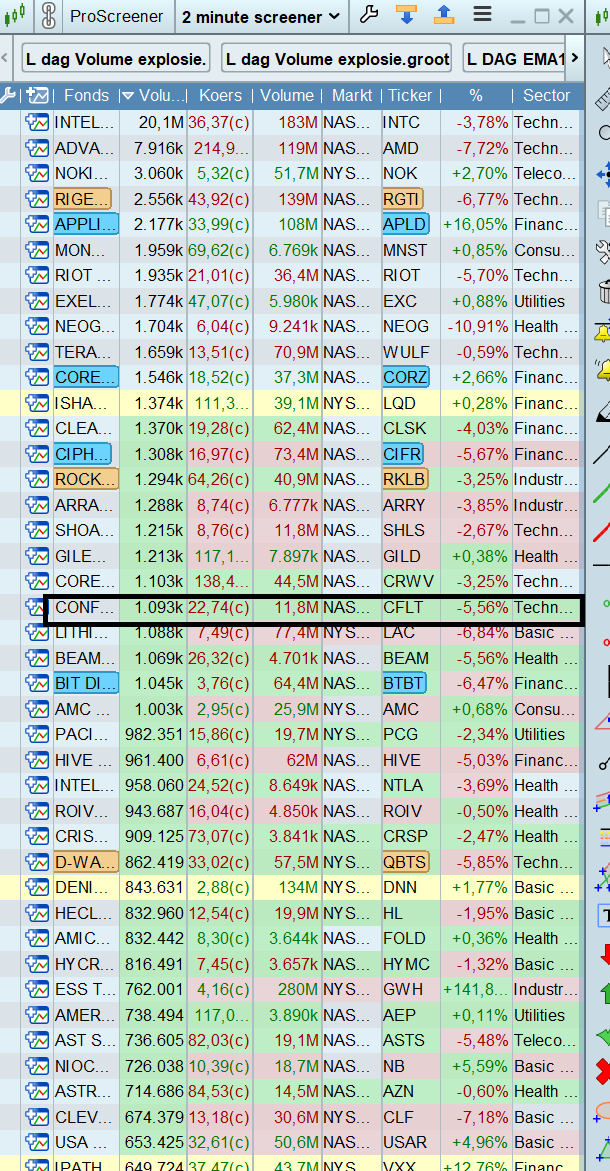
Task: Click the AZN ticker cell
Action: click(x=411, y=1091)
